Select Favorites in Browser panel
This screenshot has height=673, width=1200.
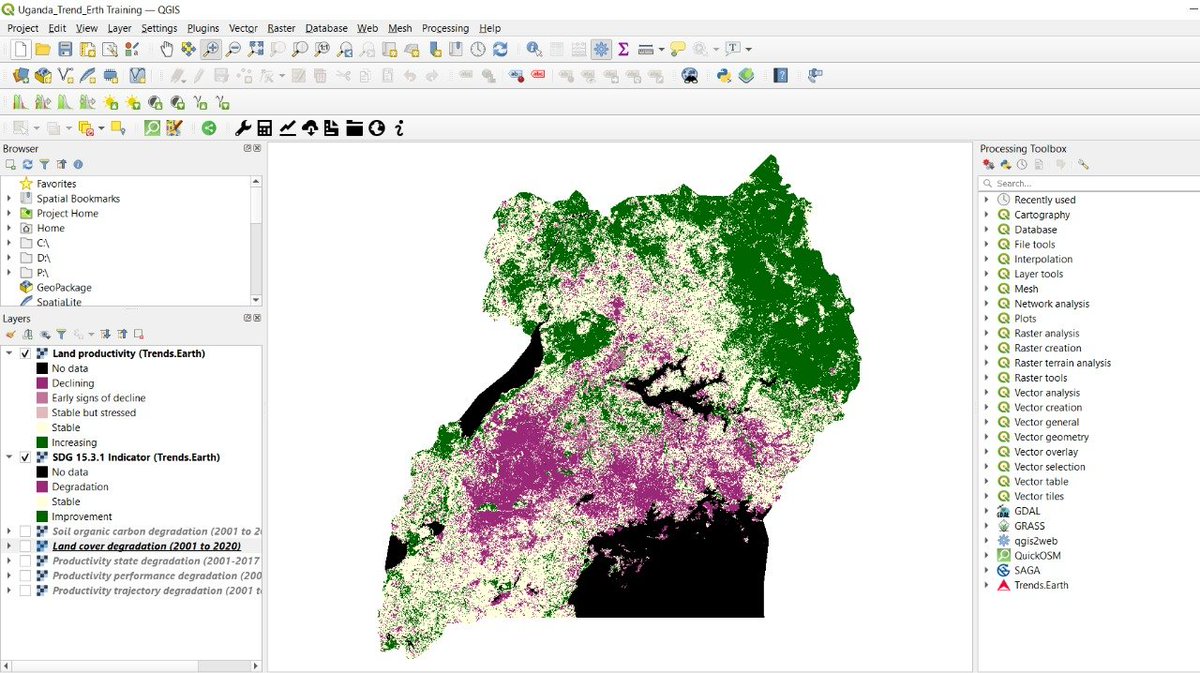tap(56, 184)
